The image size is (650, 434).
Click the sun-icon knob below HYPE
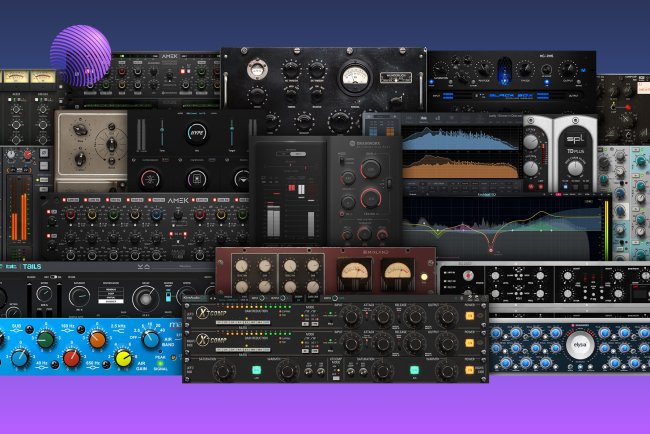tap(150, 179)
